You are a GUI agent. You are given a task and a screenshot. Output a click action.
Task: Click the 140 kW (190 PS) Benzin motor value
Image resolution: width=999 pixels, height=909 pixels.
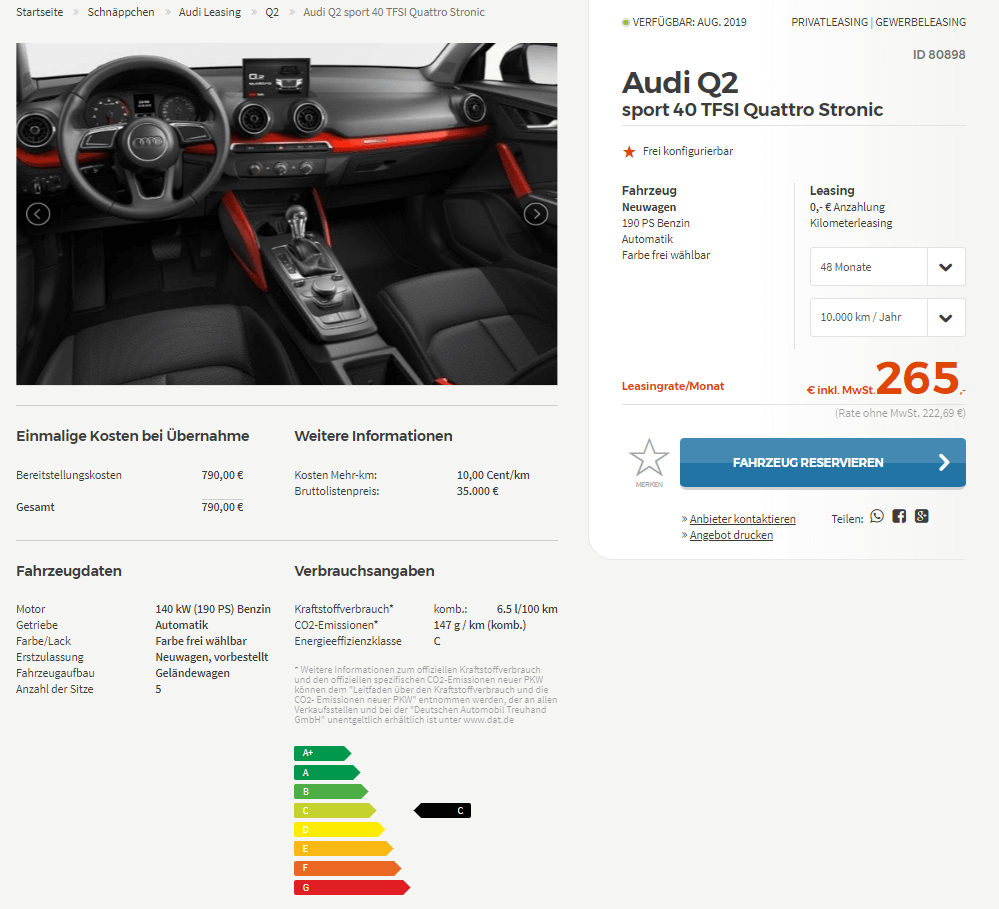coord(213,609)
